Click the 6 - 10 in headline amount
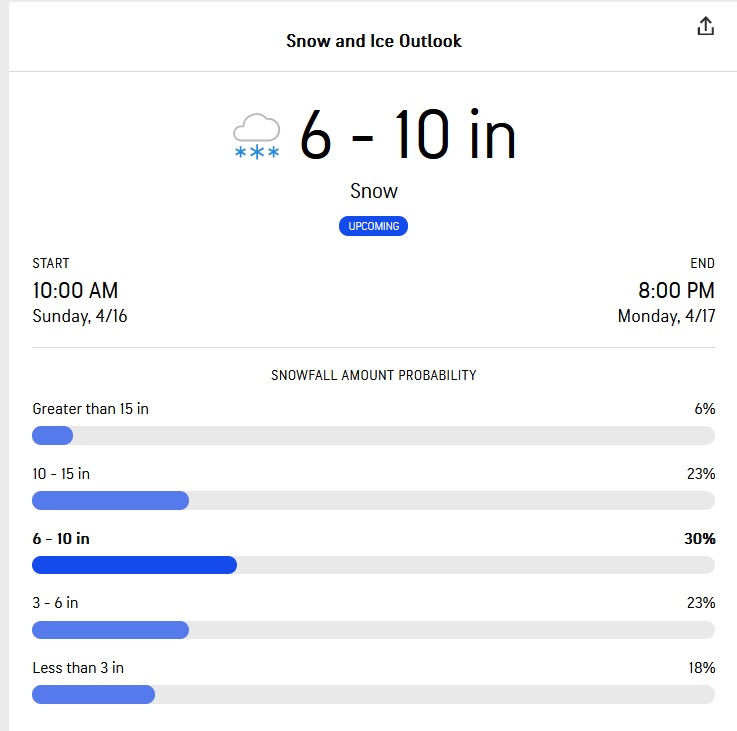Viewport: 737px width, 731px height. pos(408,135)
